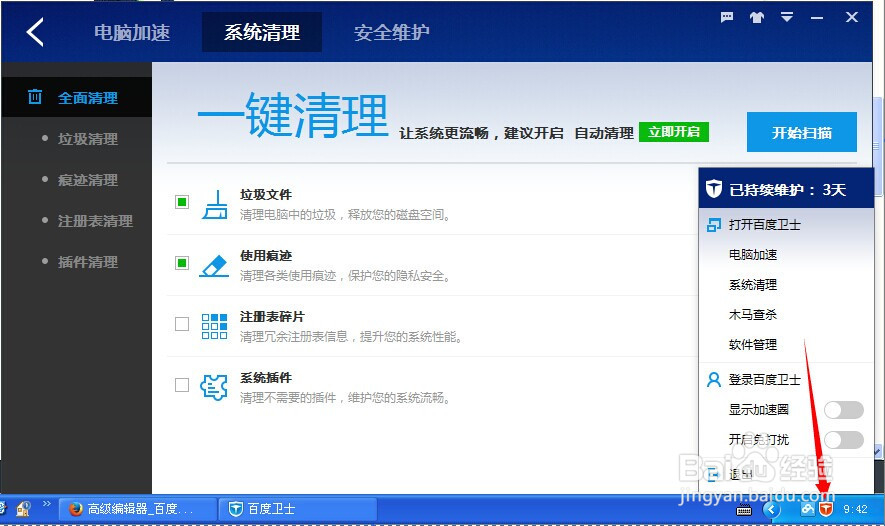
Task: Click the tray icon left of shield
Action: 808,509
